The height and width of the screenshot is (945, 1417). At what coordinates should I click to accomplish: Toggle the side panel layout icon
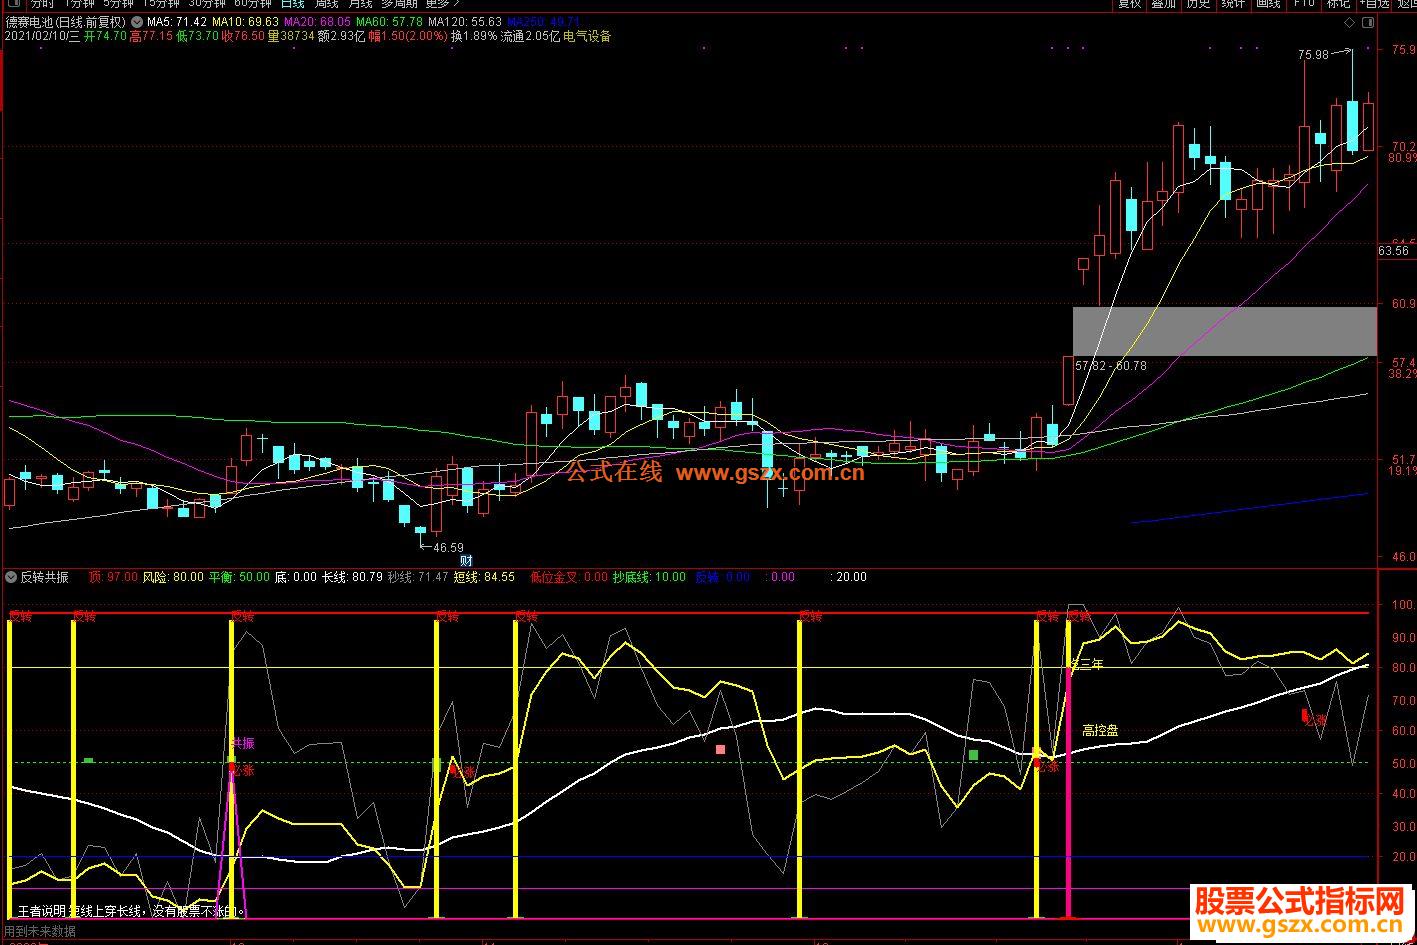click(1368, 22)
